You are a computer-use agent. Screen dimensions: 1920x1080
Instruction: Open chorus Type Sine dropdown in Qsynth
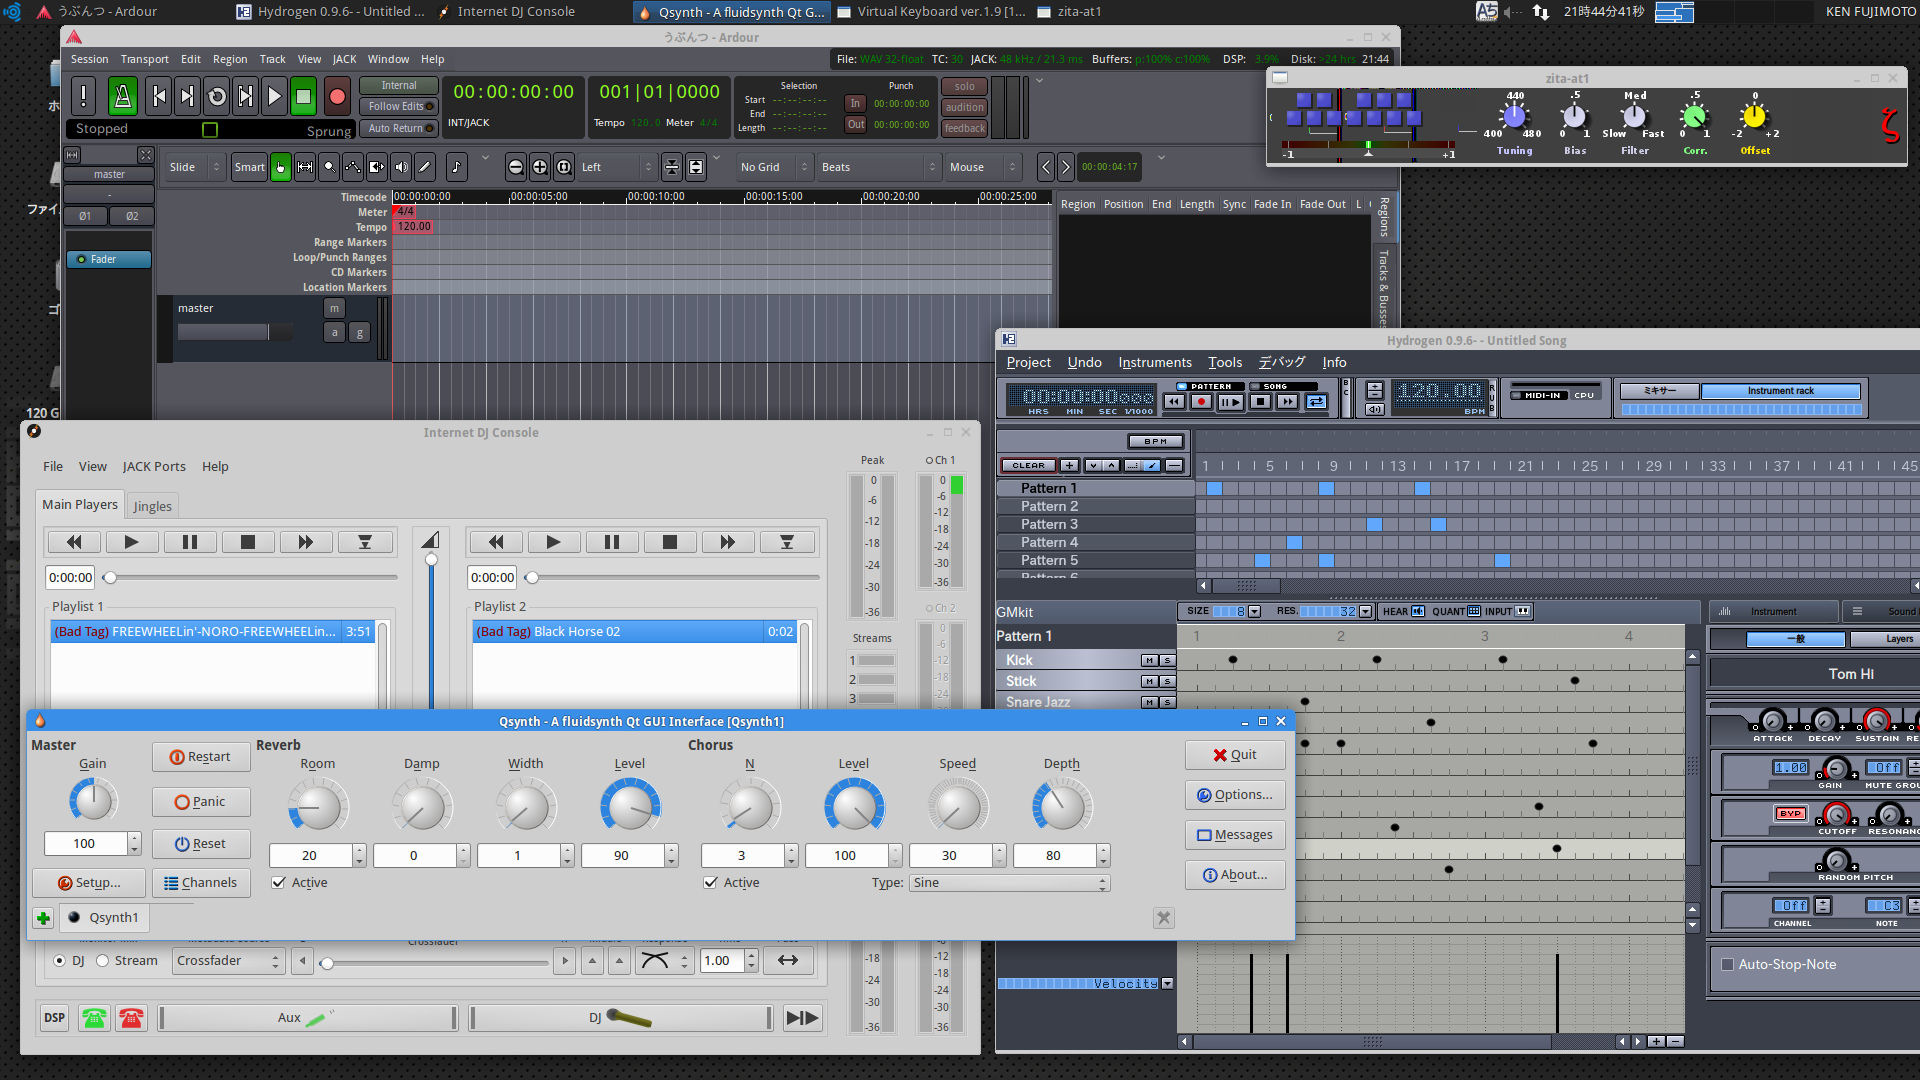pos(1009,883)
